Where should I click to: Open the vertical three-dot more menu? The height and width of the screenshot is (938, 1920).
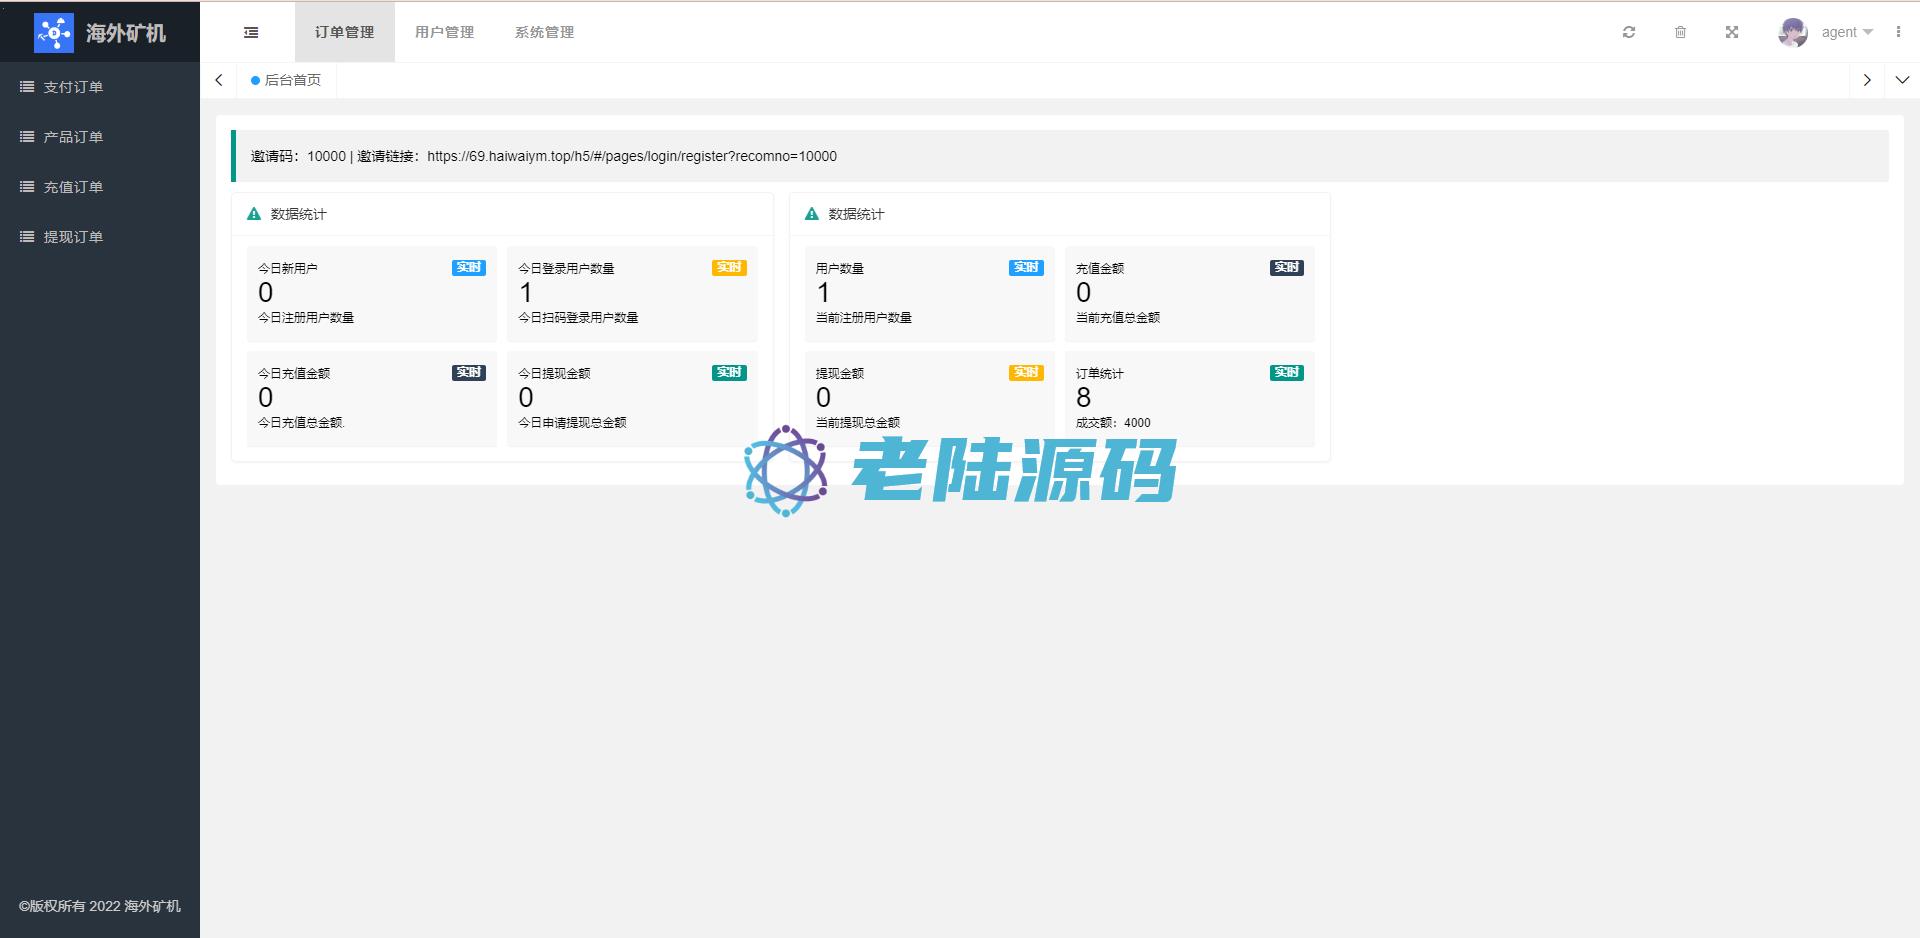(x=1898, y=32)
